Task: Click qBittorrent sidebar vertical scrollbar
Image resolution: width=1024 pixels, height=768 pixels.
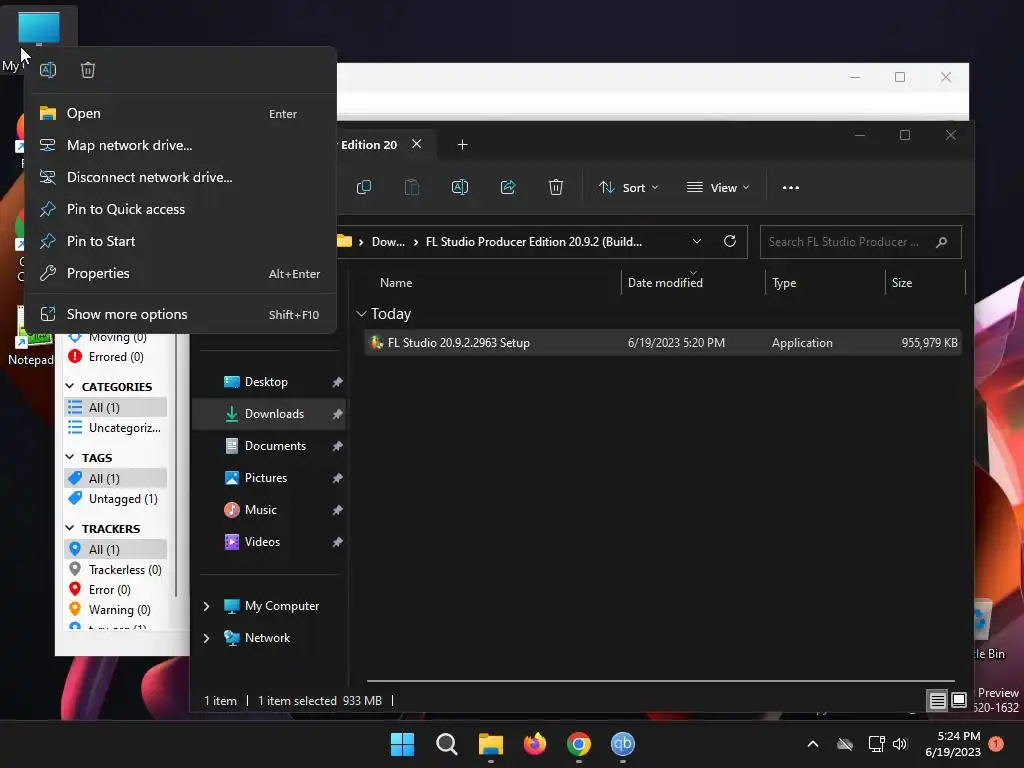Action: 176,465
